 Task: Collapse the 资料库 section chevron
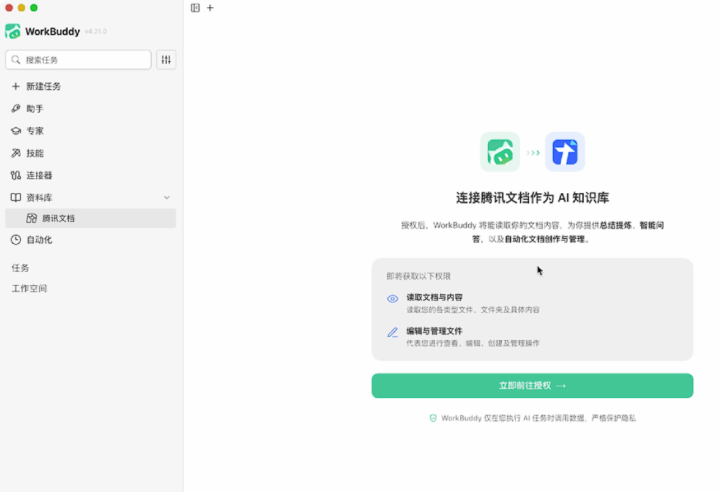point(167,198)
